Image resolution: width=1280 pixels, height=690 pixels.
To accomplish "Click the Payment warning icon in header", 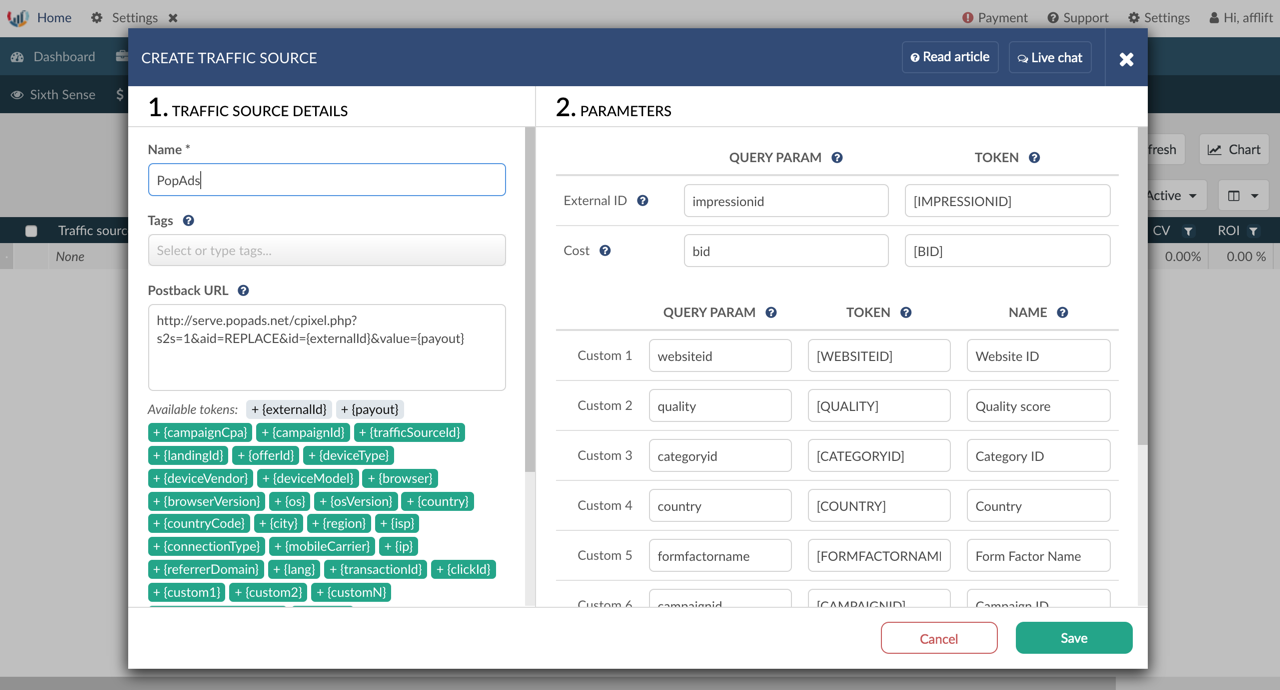I will pyautogui.click(x=967, y=18).
